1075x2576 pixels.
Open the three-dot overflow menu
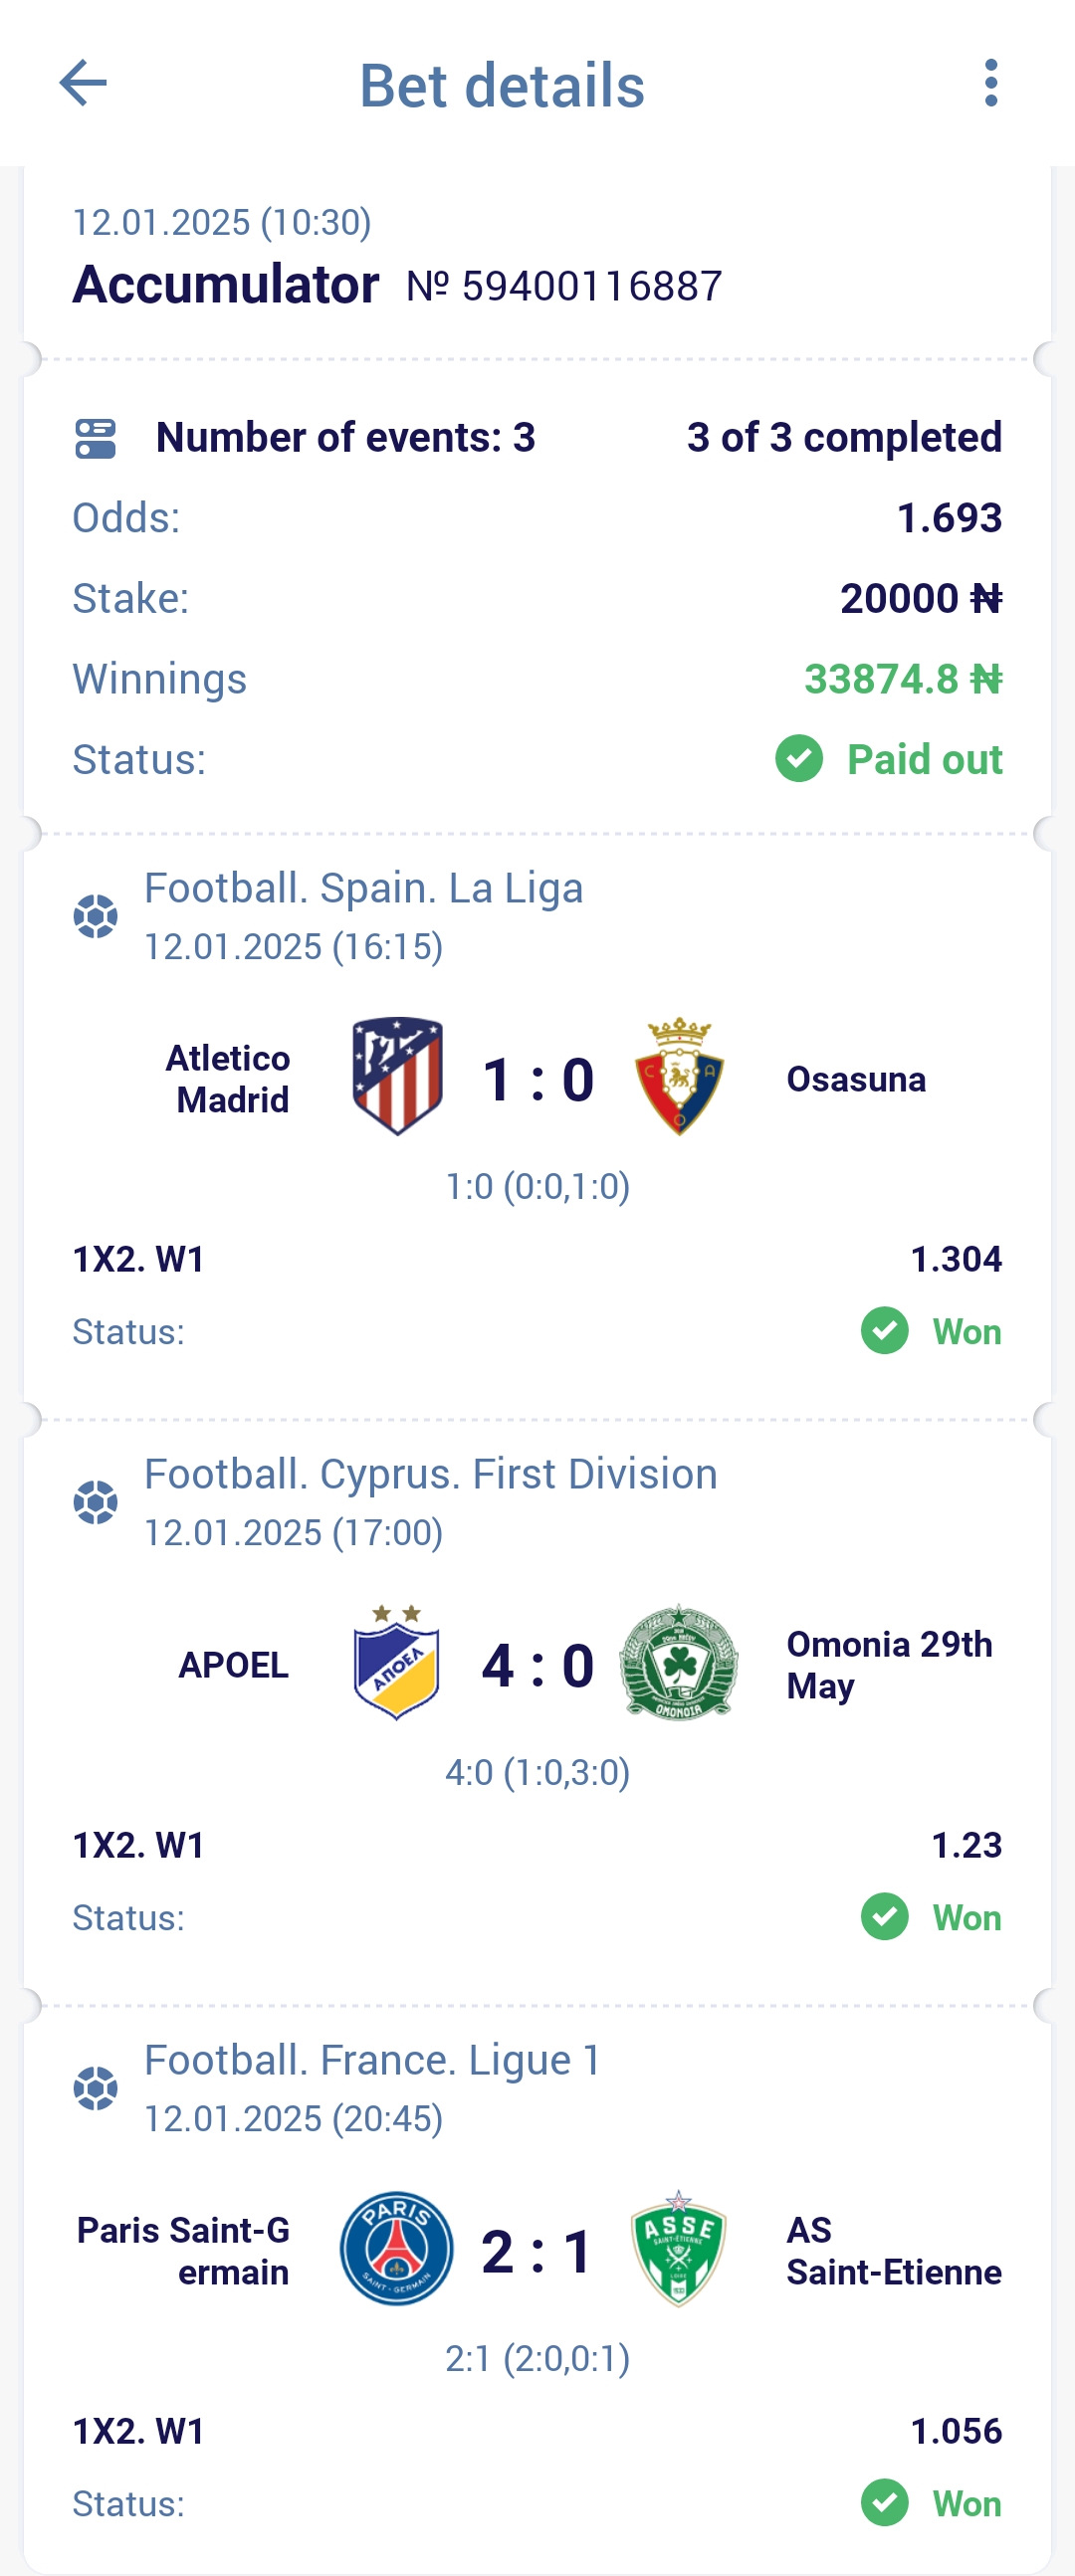[x=991, y=82]
